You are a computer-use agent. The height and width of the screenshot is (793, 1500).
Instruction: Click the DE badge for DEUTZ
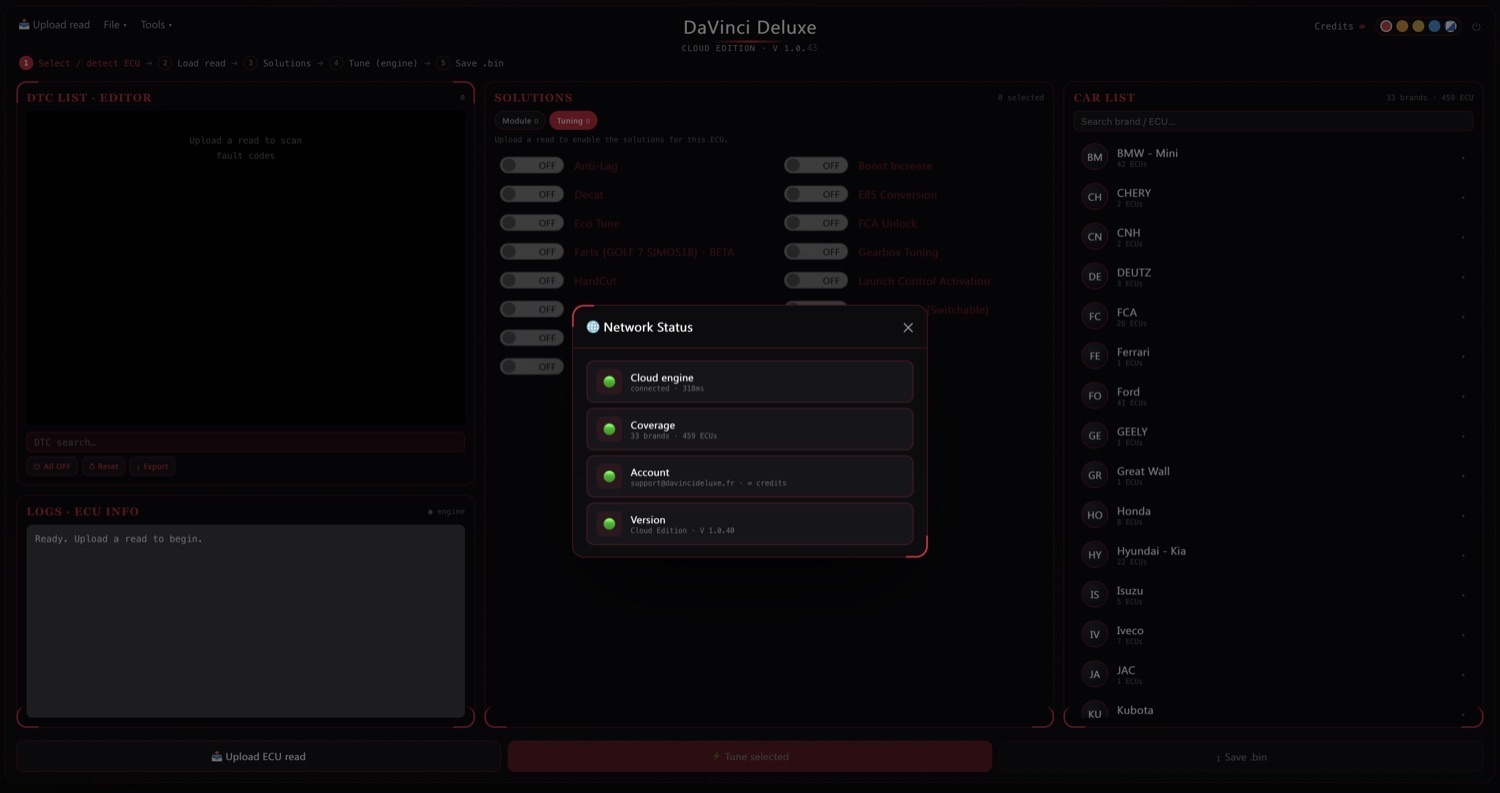click(1095, 277)
